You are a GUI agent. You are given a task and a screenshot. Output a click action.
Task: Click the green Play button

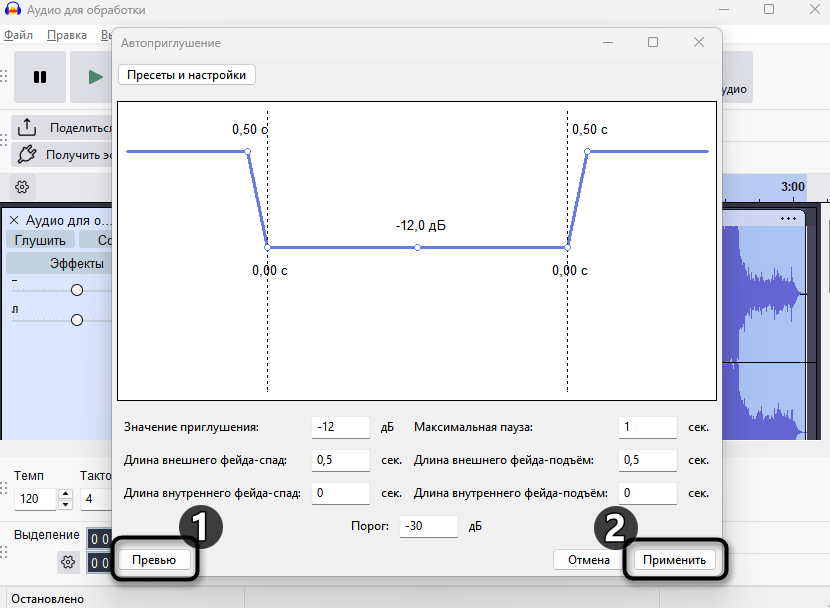(95, 77)
